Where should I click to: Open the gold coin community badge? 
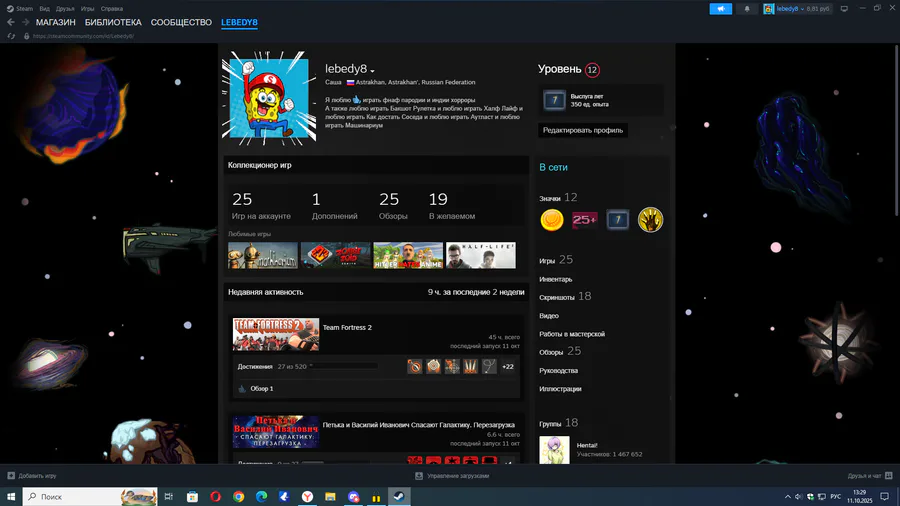pos(552,220)
